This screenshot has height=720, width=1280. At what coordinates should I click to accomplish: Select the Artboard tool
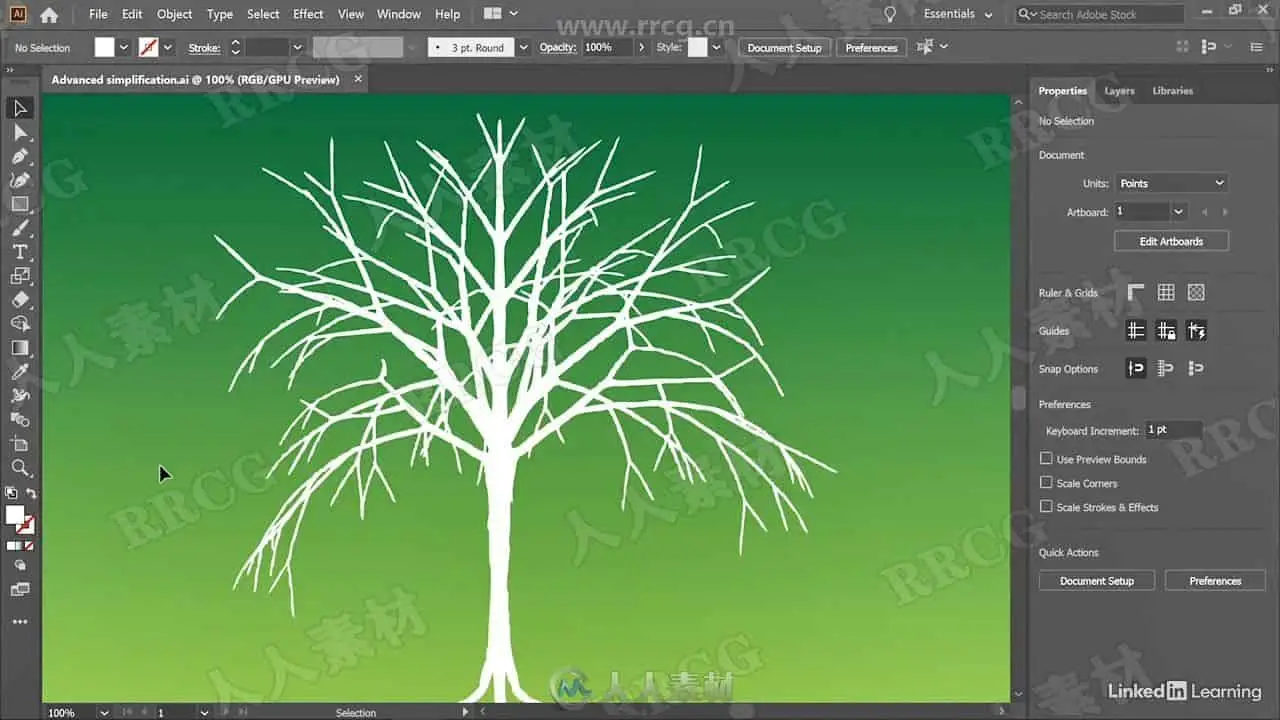tap(20, 444)
